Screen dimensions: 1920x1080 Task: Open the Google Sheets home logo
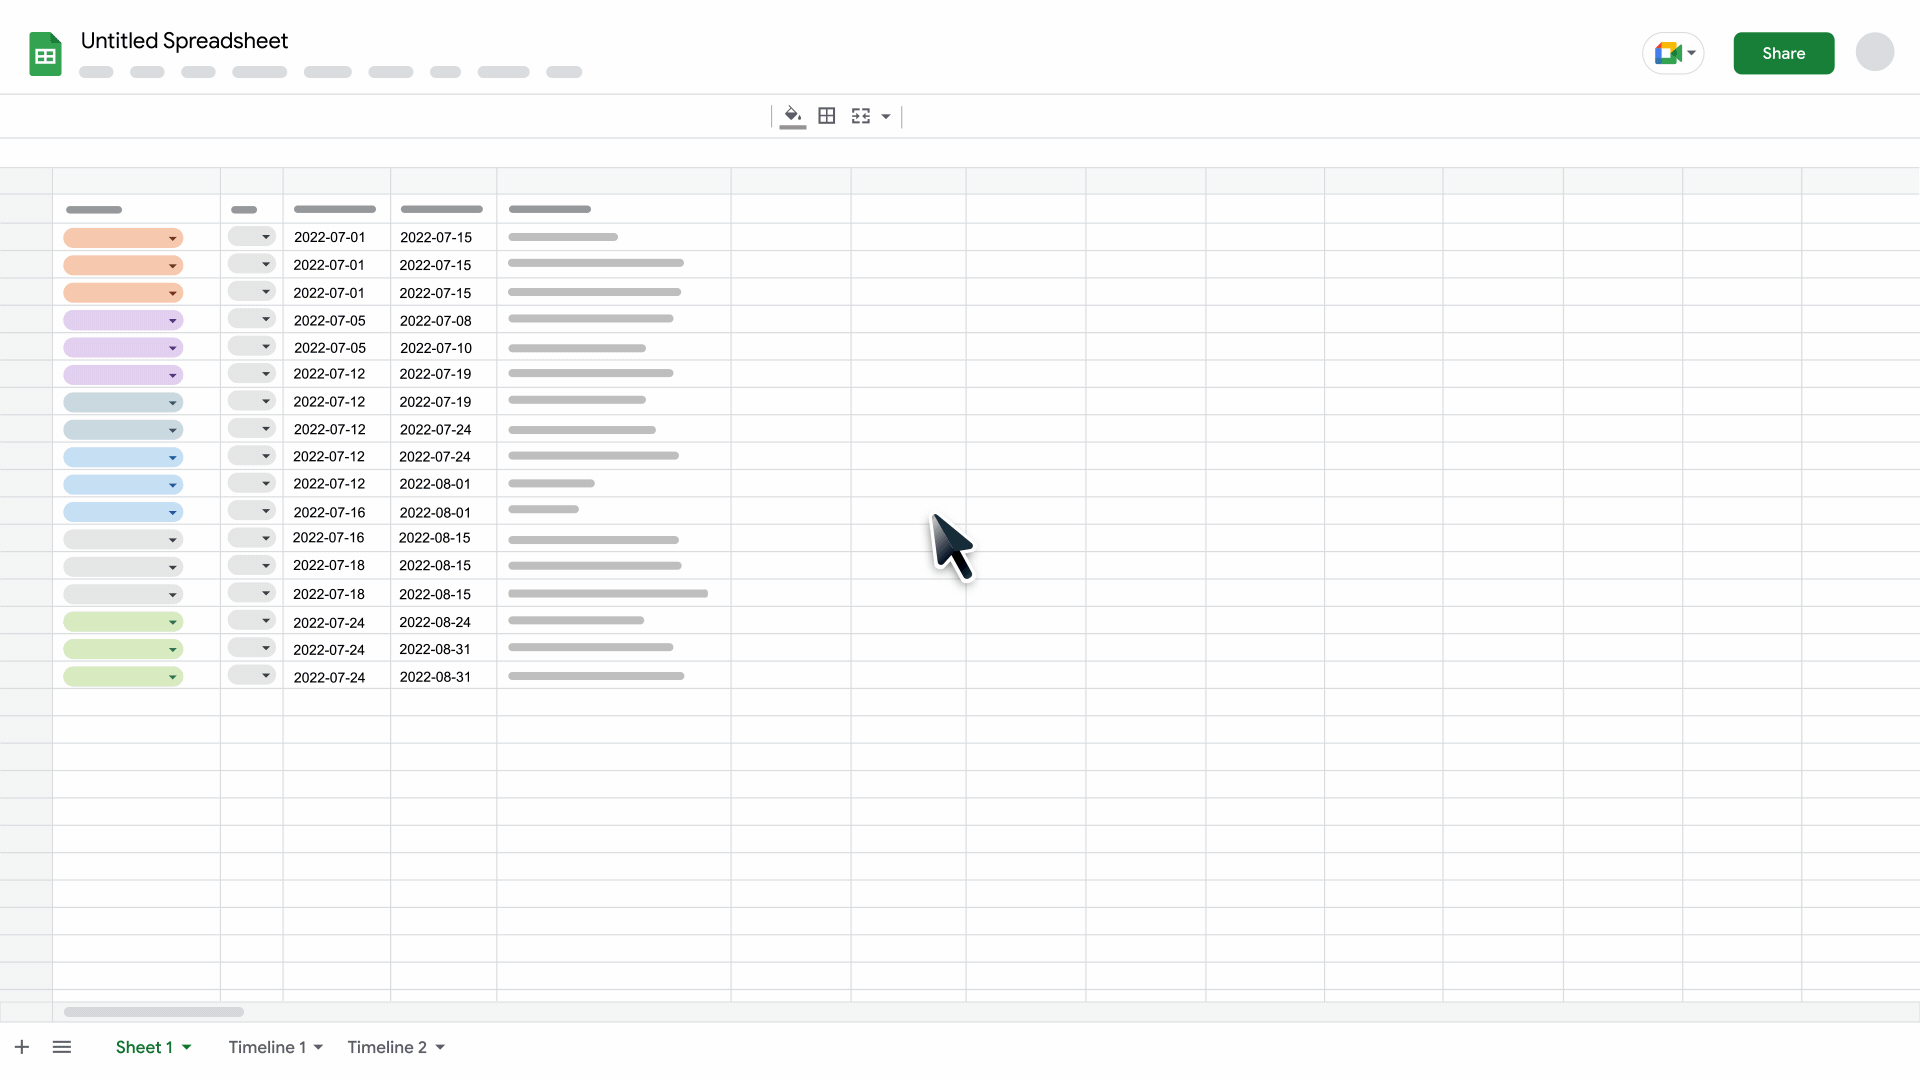45,54
